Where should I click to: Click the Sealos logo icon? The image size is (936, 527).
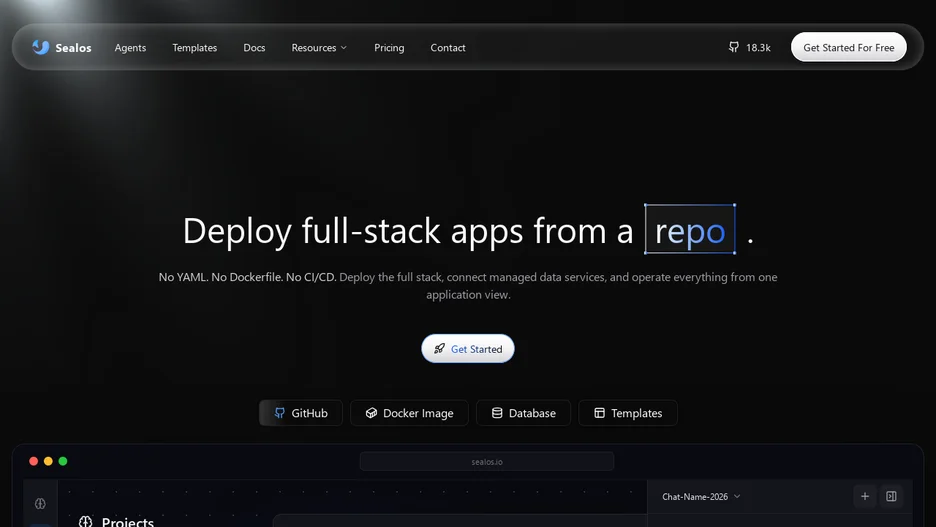click(x=41, y=47)
